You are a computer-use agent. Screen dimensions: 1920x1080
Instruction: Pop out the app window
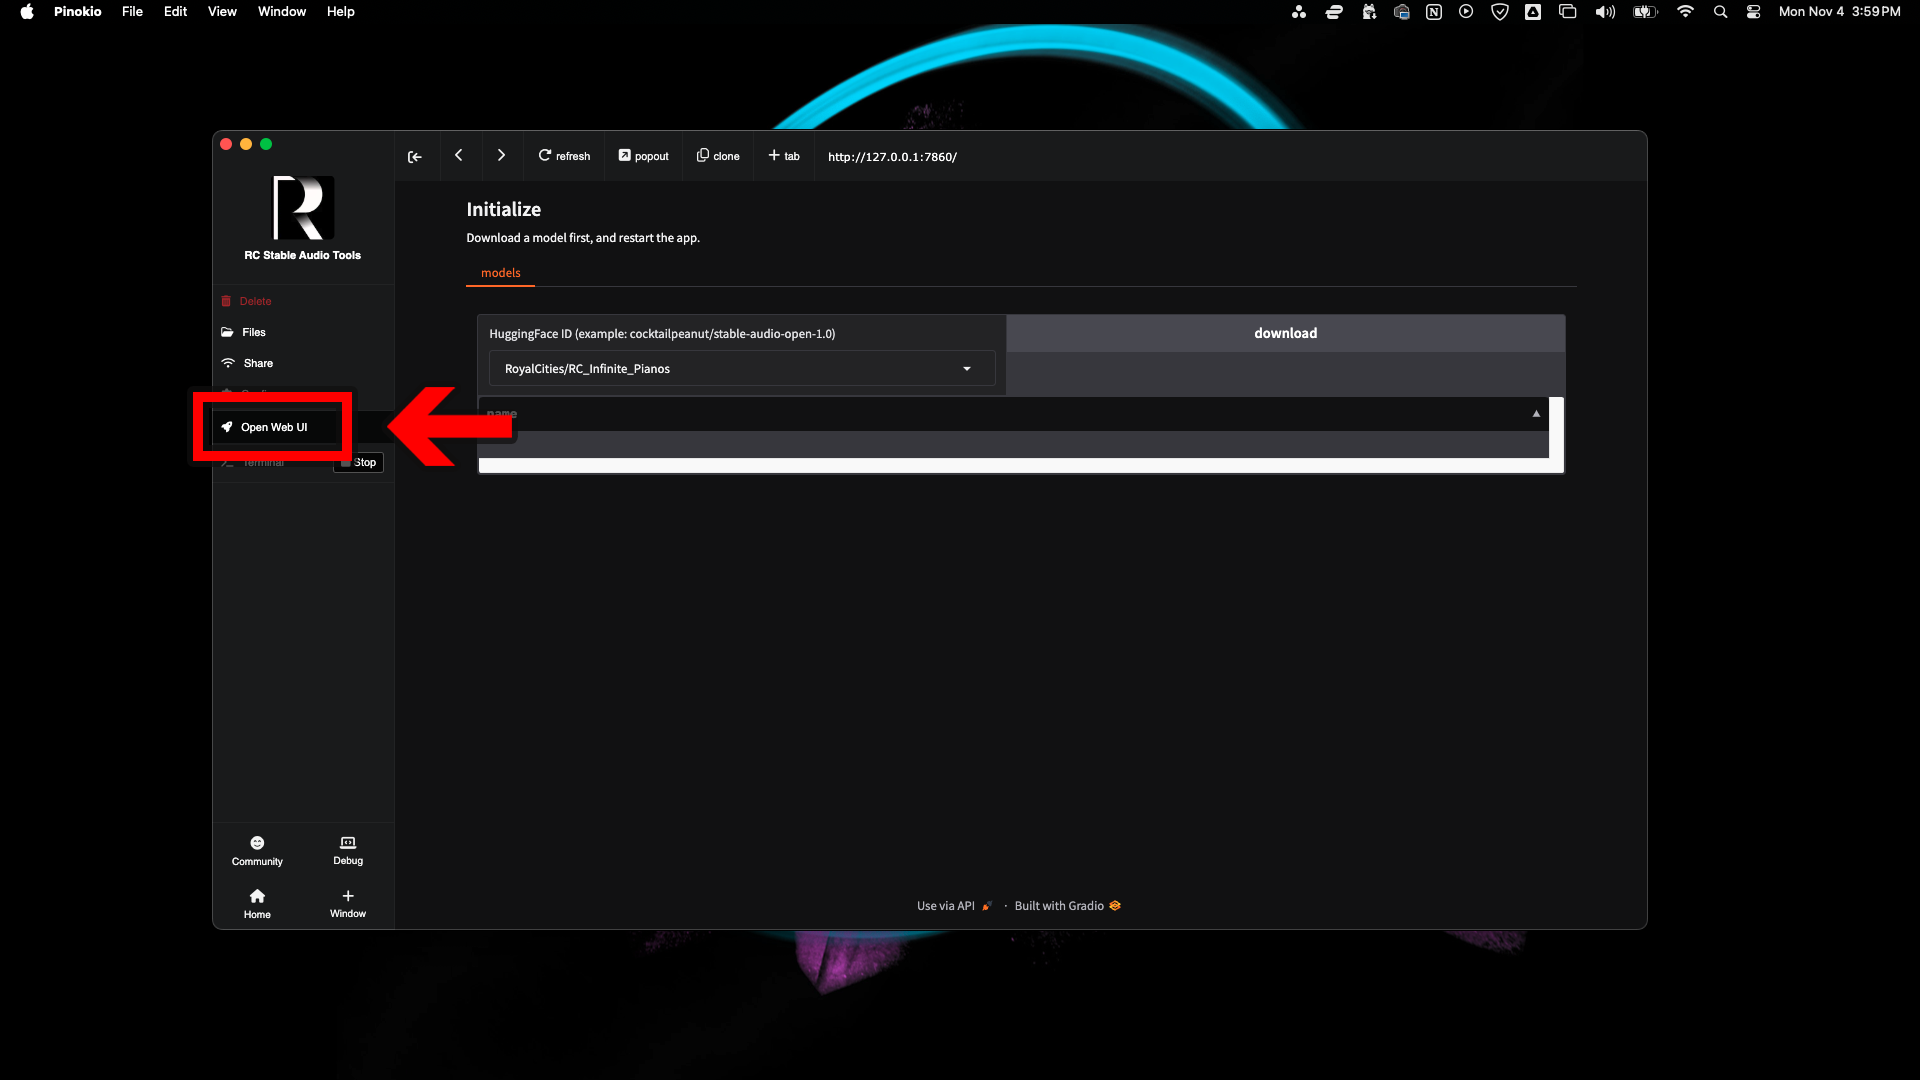pos(644,156)
